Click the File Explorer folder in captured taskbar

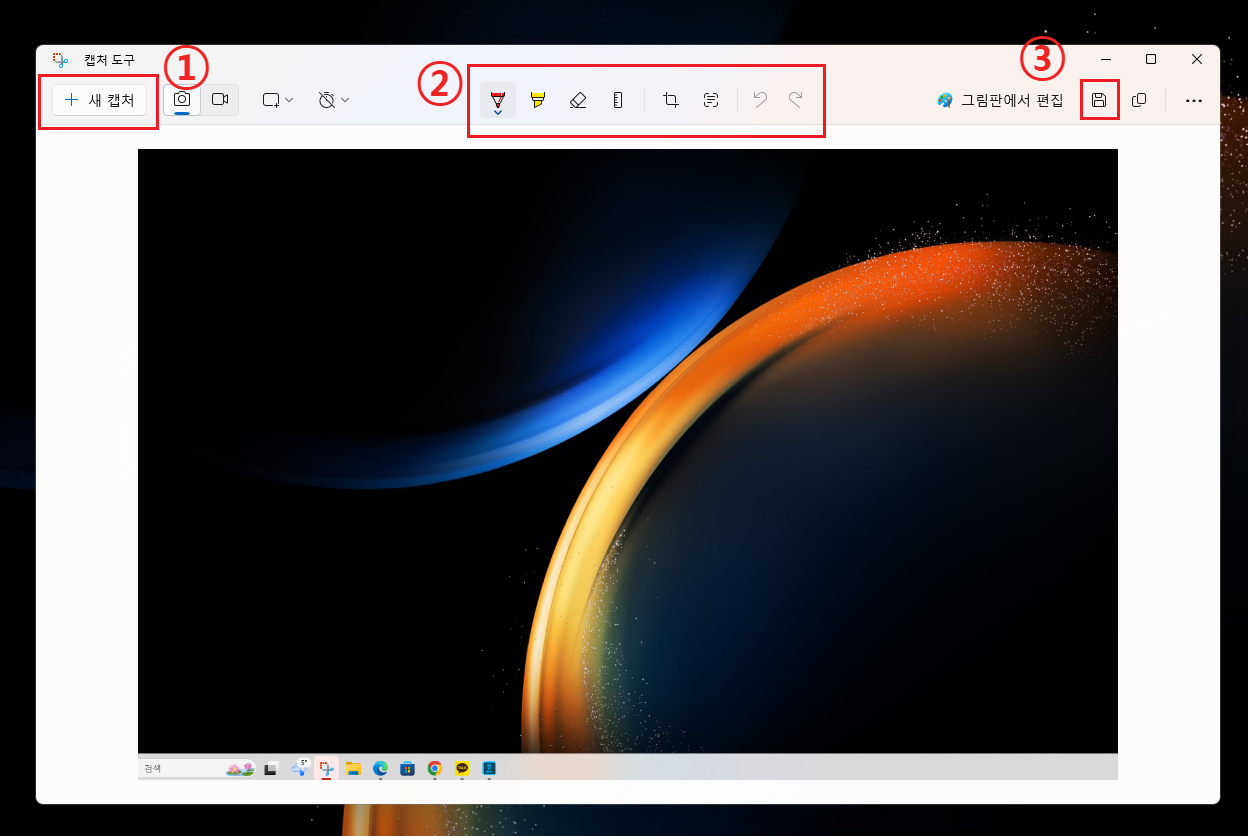(353, 768)
